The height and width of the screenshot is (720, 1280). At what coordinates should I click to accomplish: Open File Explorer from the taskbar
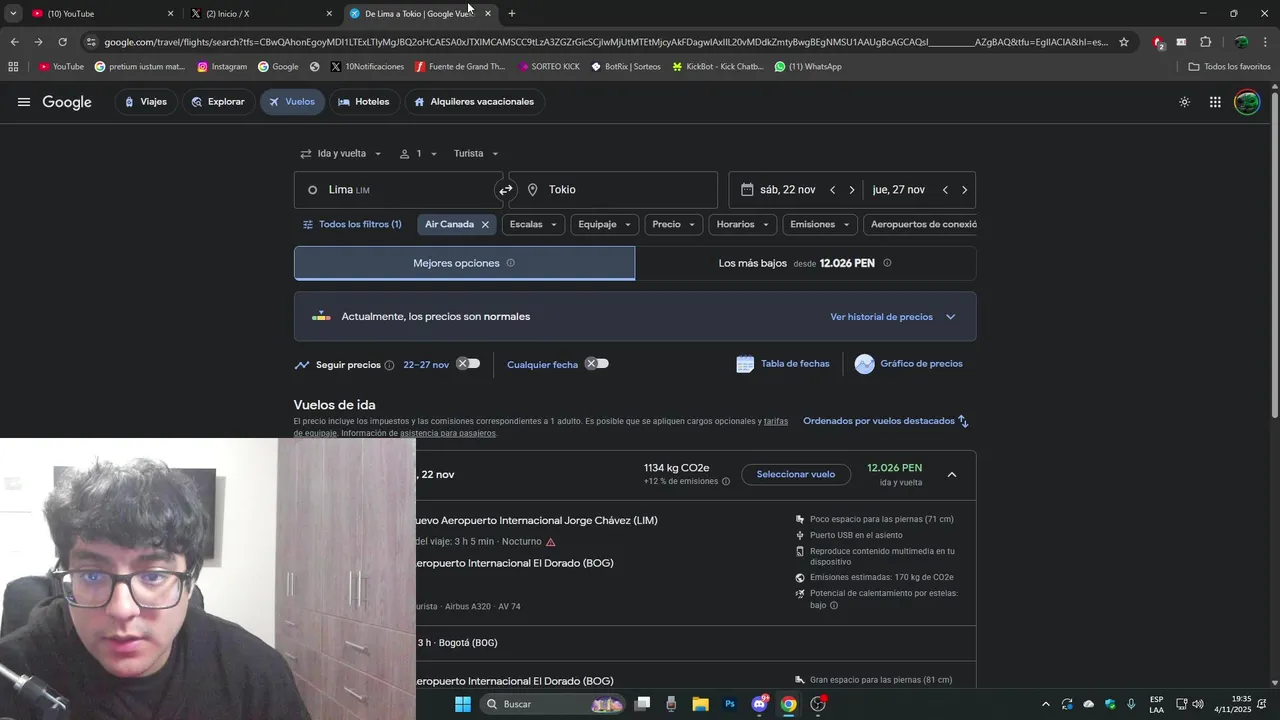point(700,704)
